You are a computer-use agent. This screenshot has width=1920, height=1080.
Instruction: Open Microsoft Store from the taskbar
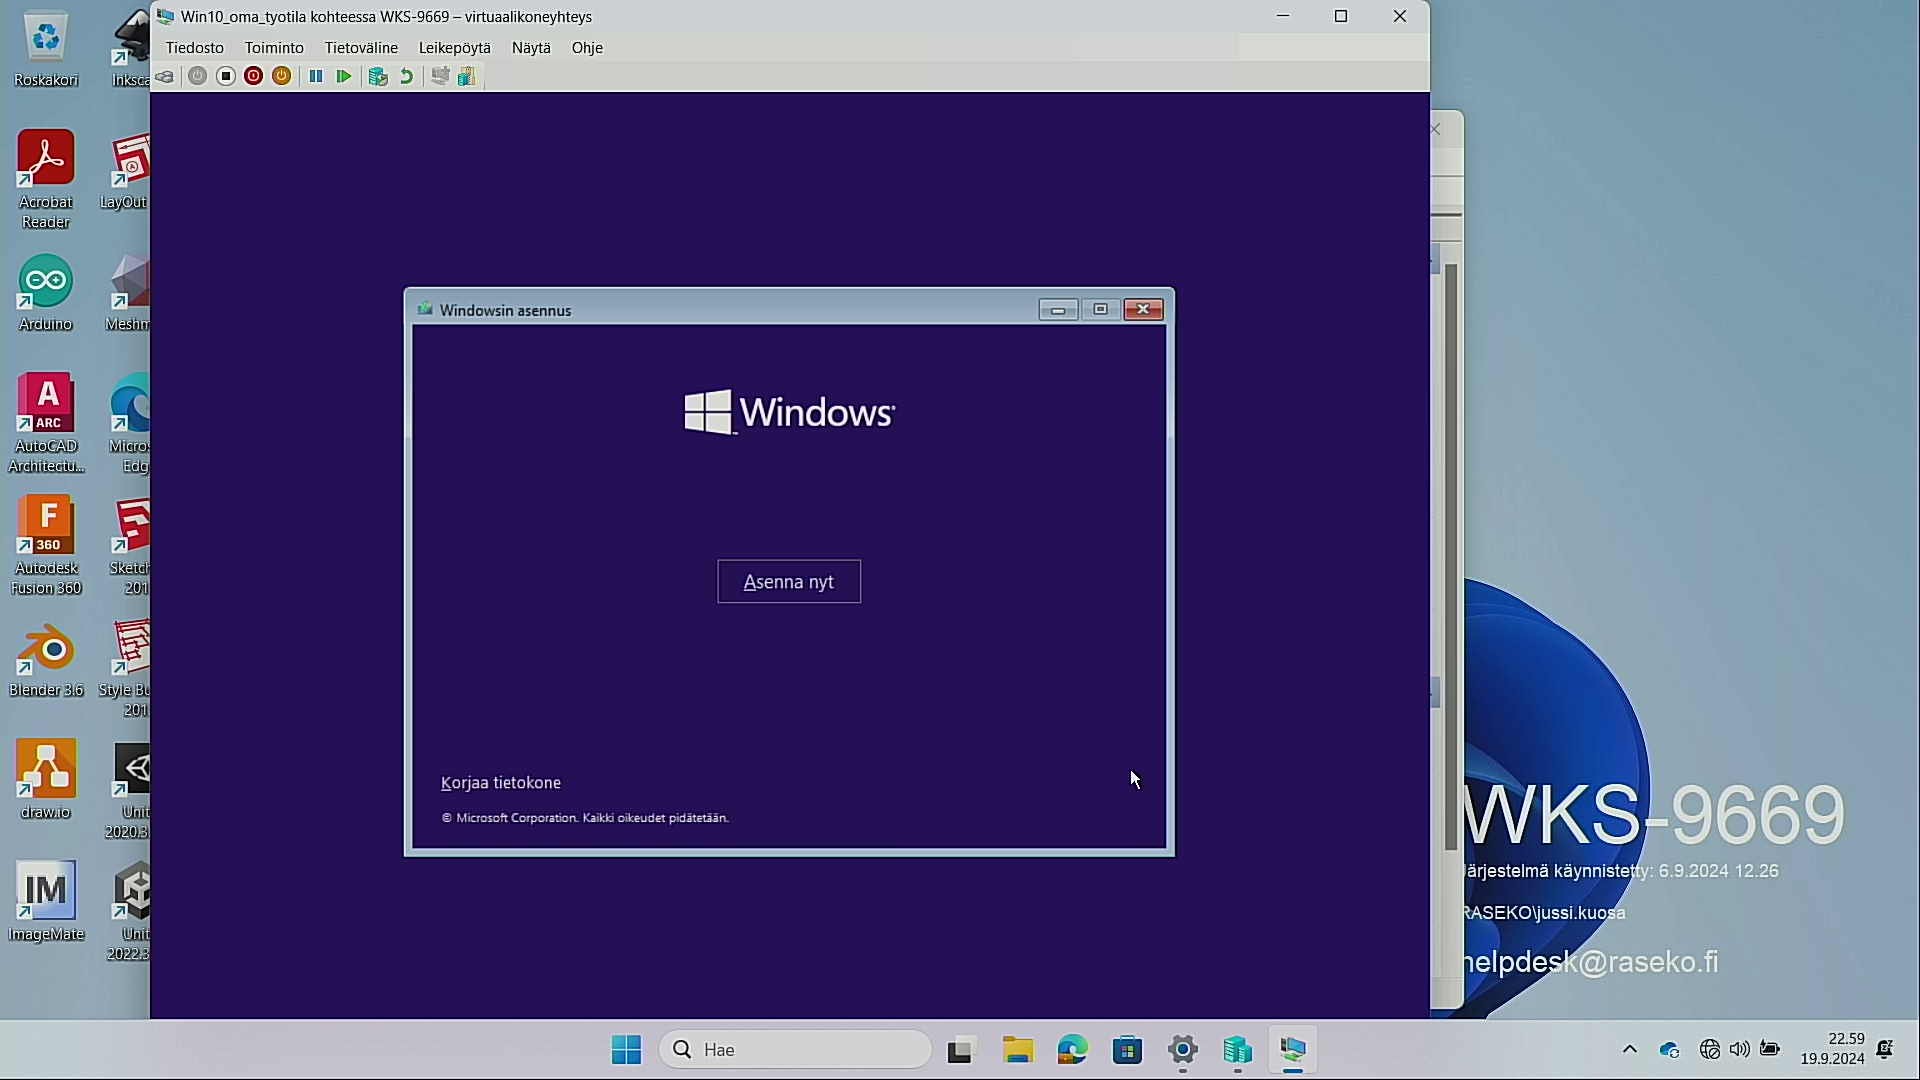pyautogui.click(x=1128, y=1050)
